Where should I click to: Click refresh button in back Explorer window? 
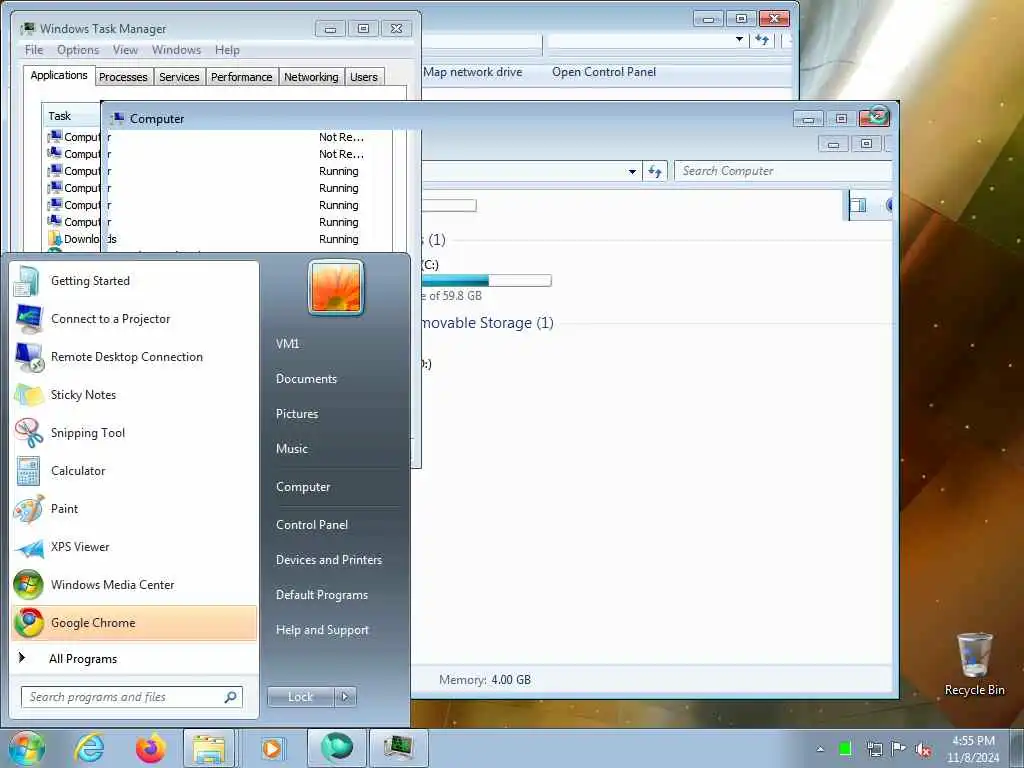pos(761,40)
